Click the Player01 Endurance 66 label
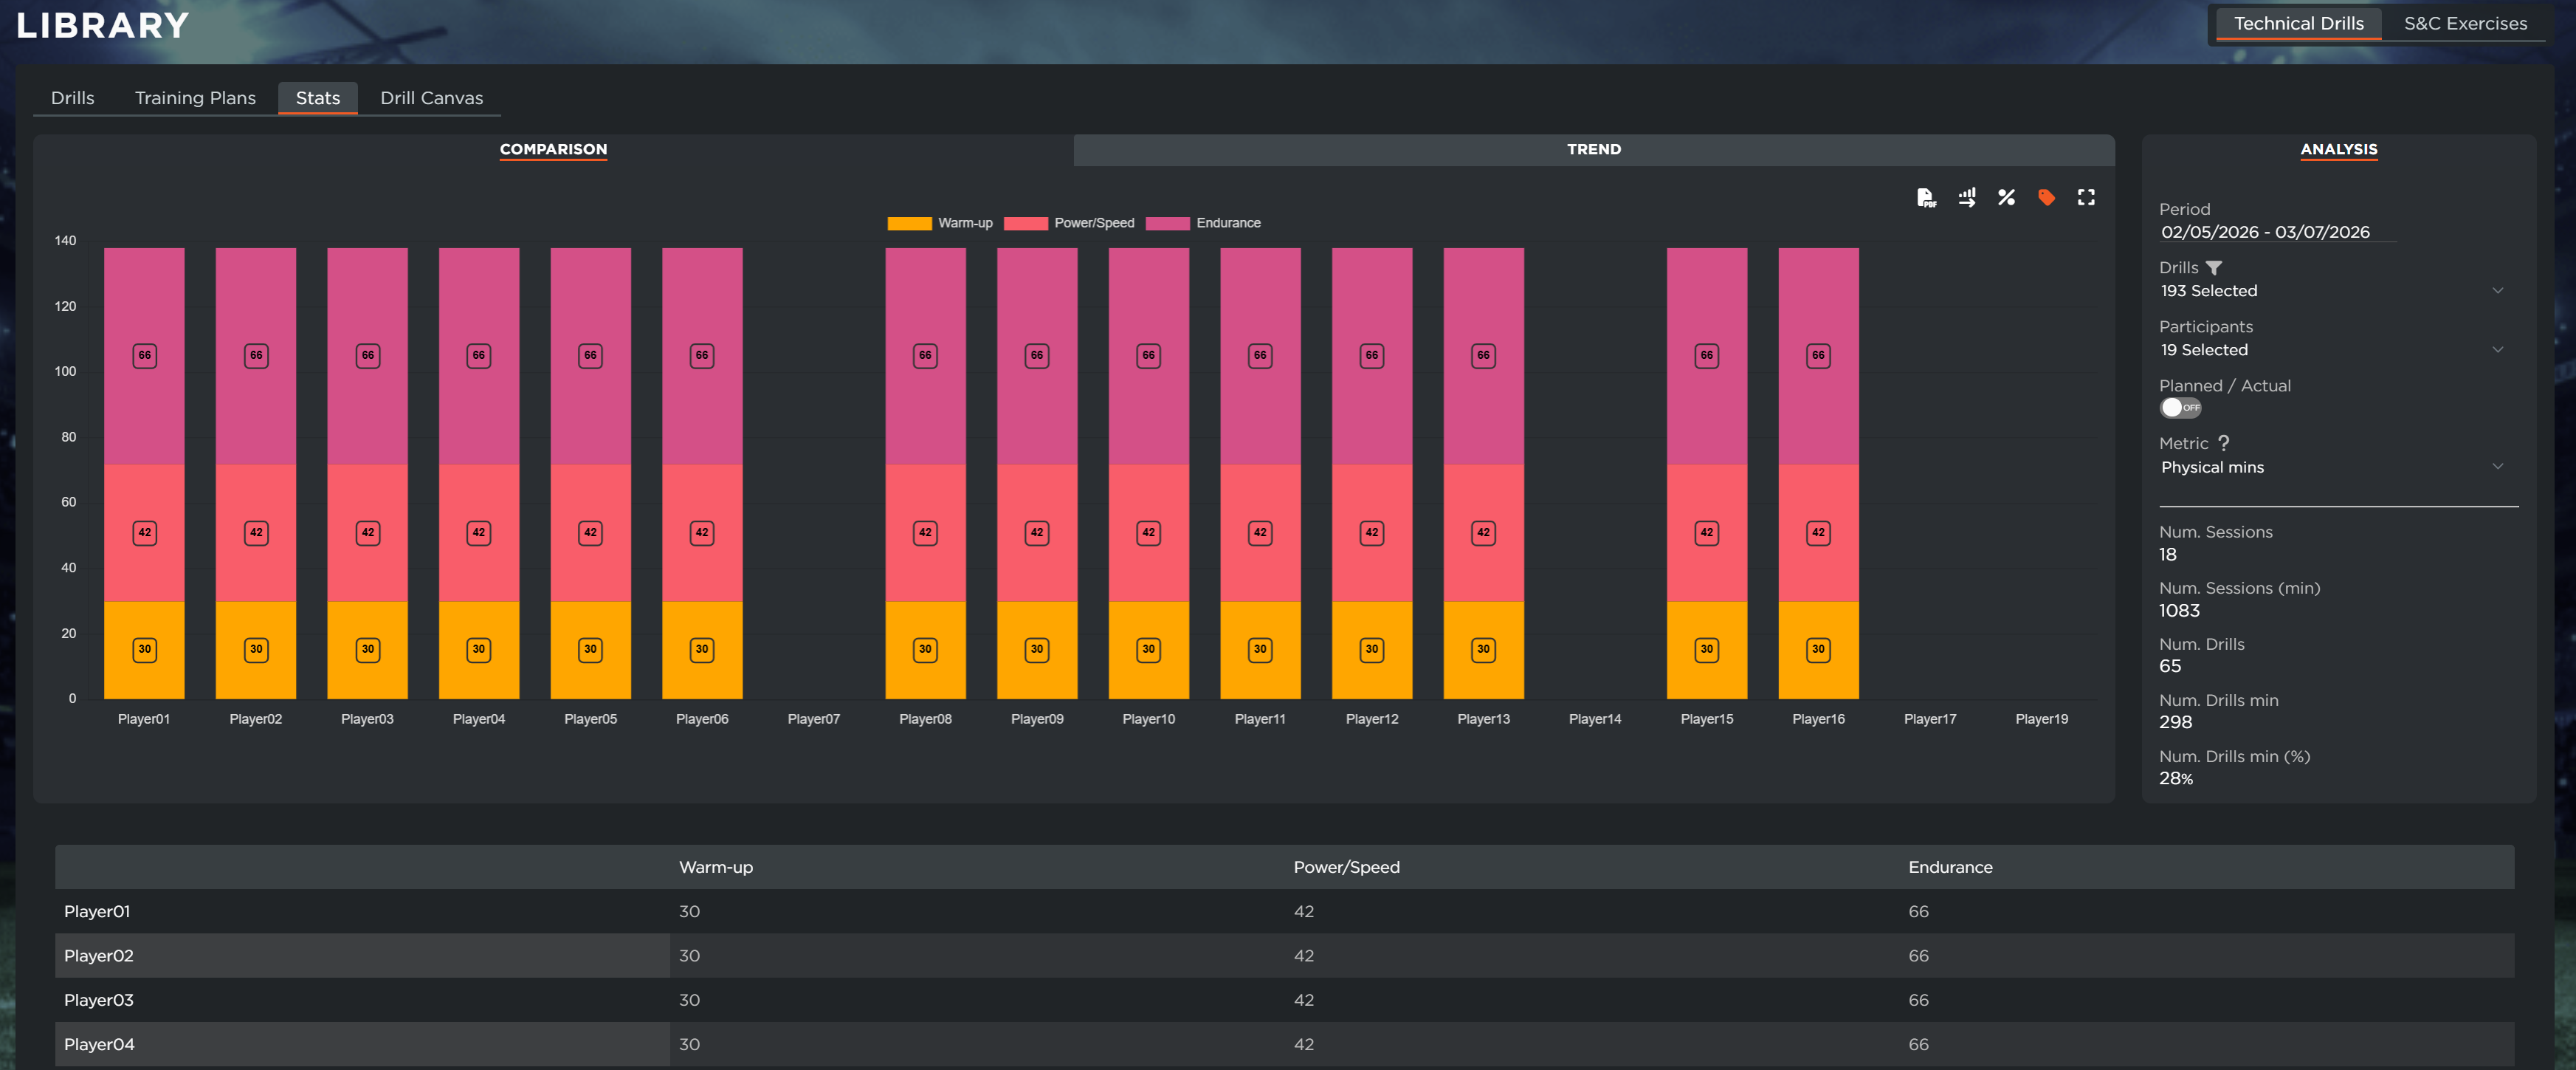The height and width of the screenshot is (1070, 2576). (x=144, y=355)
